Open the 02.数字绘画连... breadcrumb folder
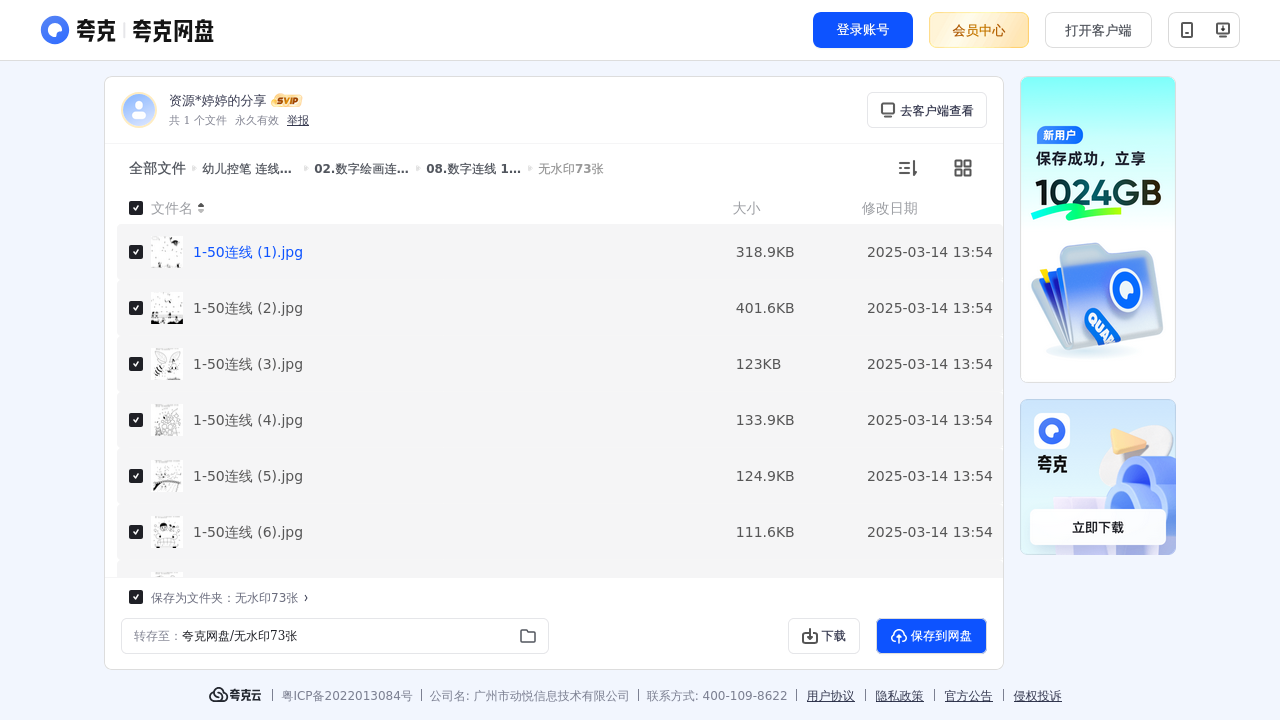 pos(361,169)
